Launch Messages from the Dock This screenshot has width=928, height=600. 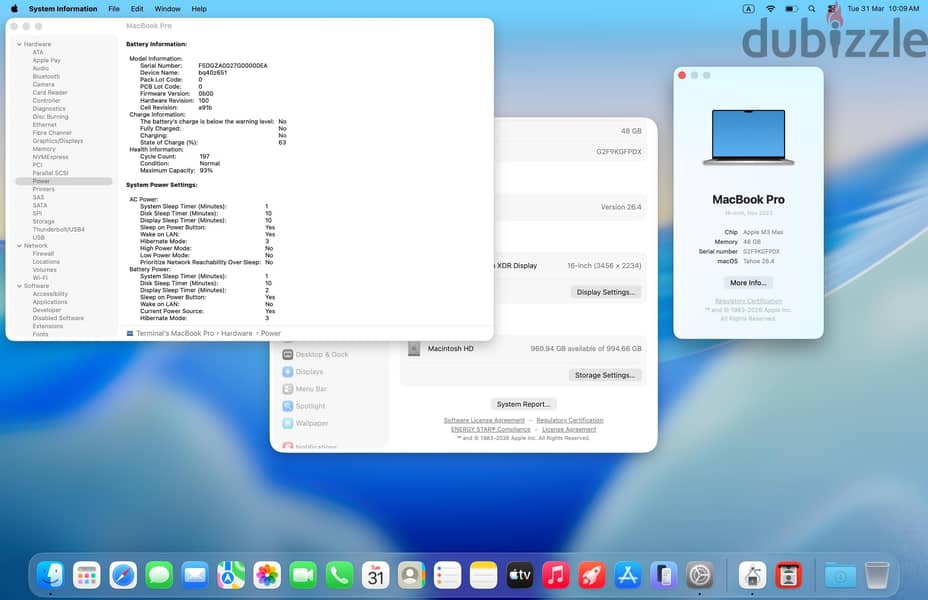(159, 575)
